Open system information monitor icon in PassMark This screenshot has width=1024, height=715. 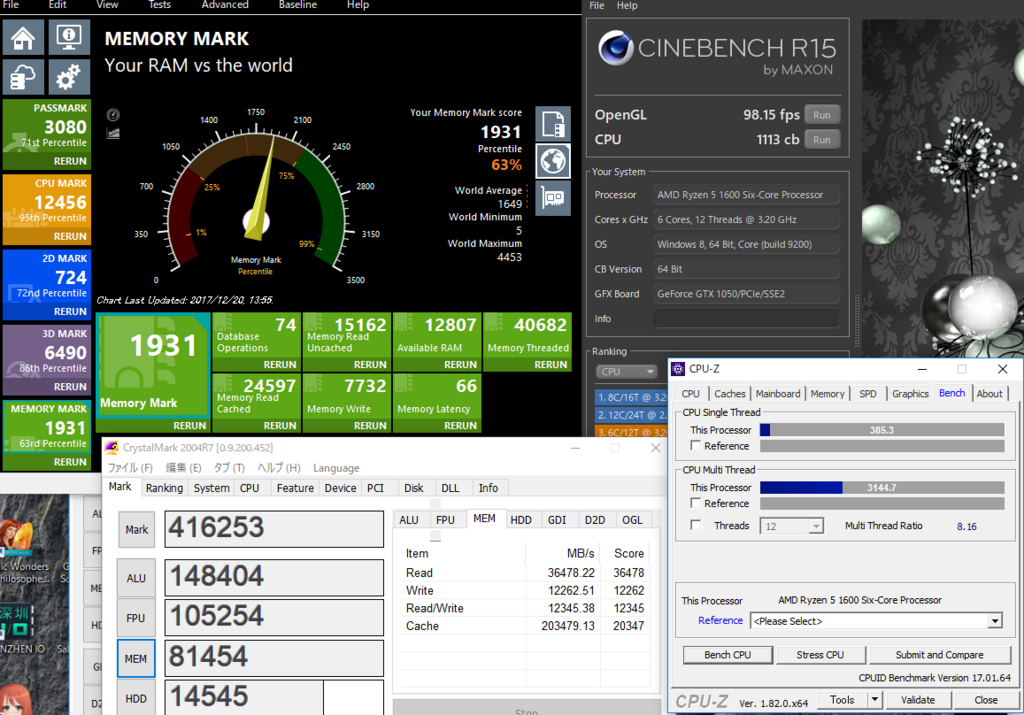coord(69,37)
